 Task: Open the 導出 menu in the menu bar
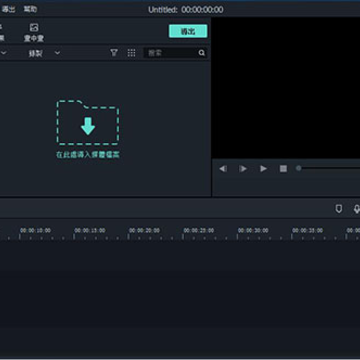[x=8, y=9]
